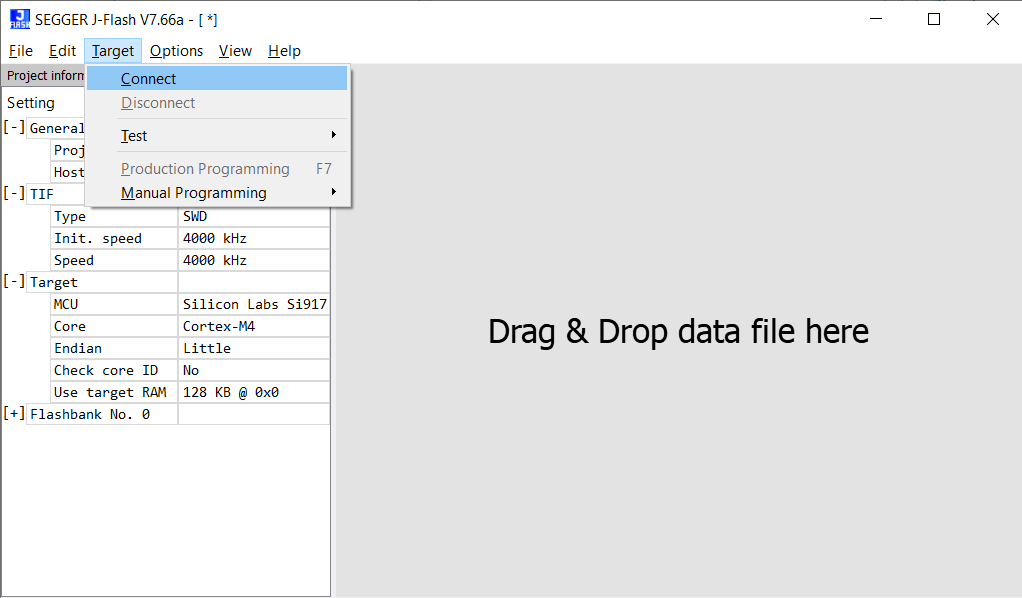
Task: Select the Flashbank No. 0 row
Action: pyautogui.click(x=102, y=414)
